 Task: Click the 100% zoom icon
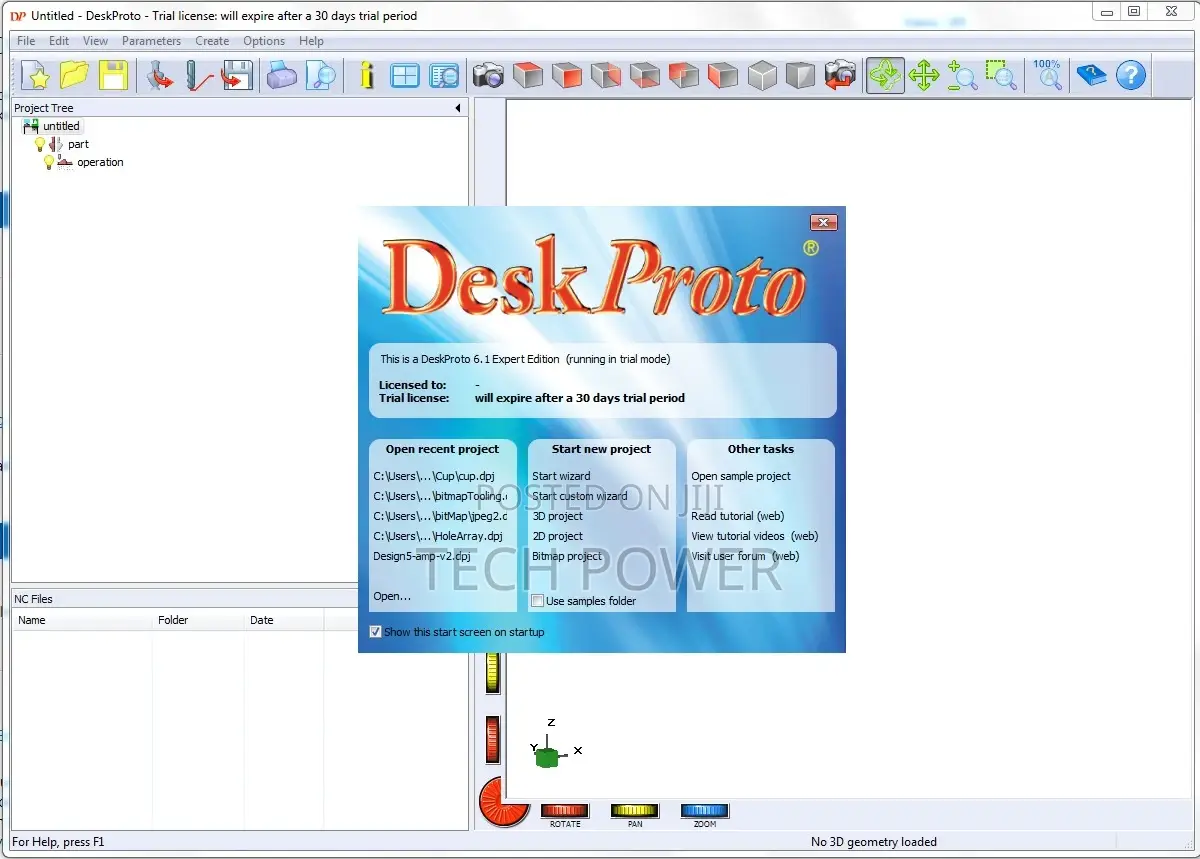(1048, 75)
